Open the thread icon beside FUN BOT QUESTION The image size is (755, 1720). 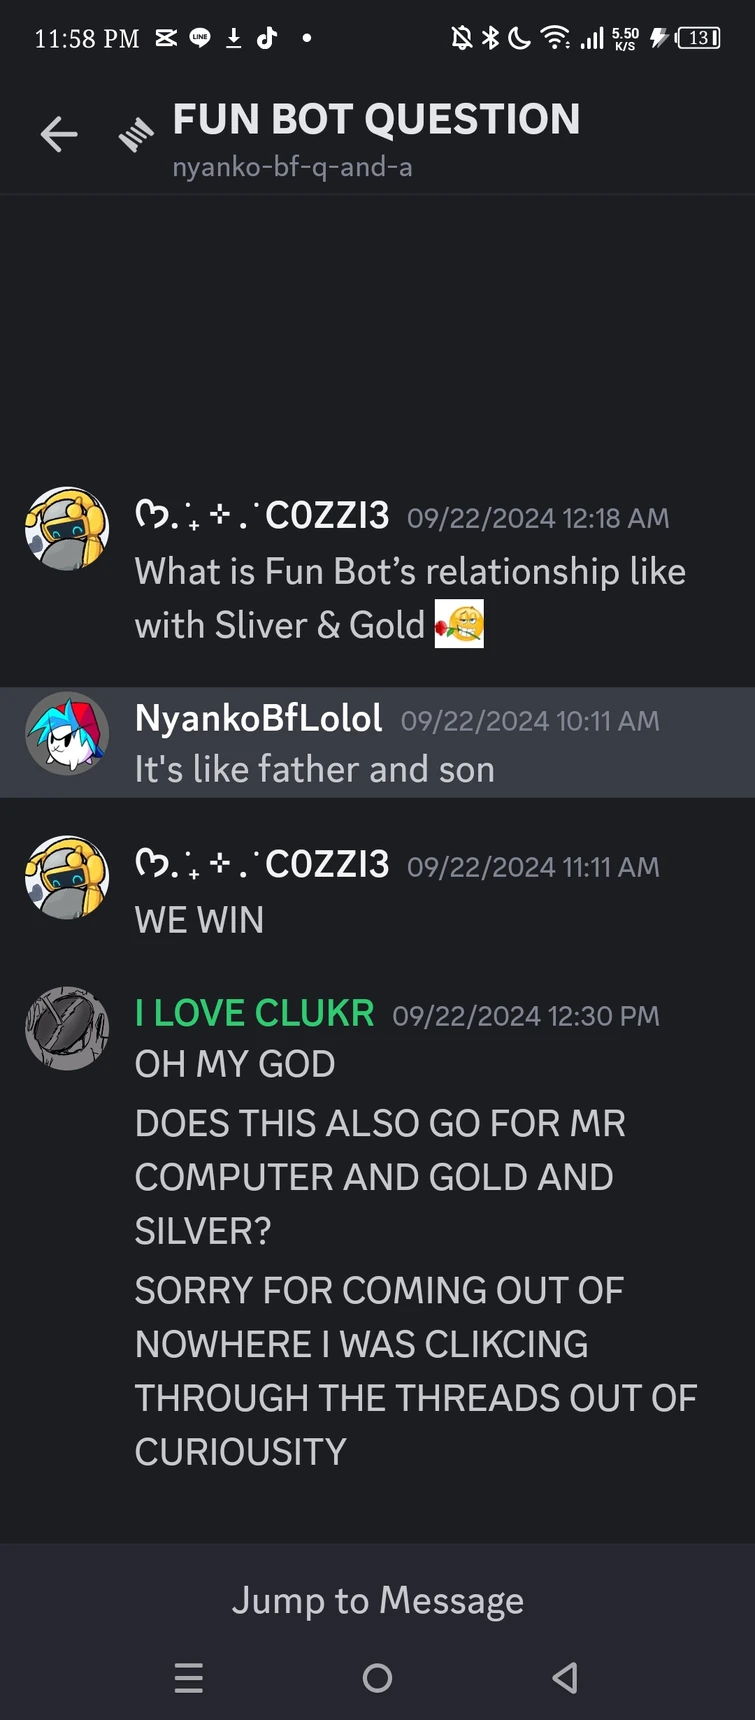coord(136,134)
